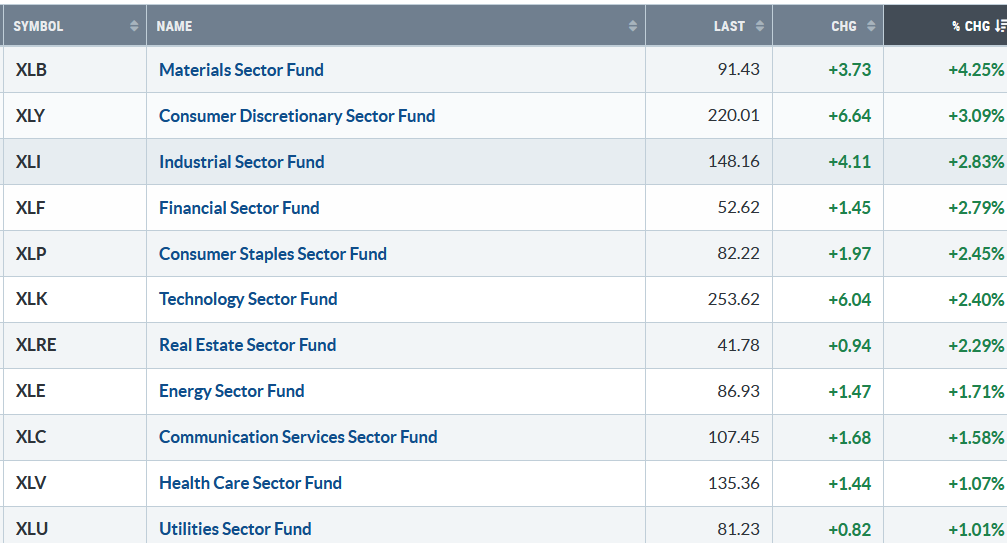Open the Materials Sector Fund link

point(241,70)
